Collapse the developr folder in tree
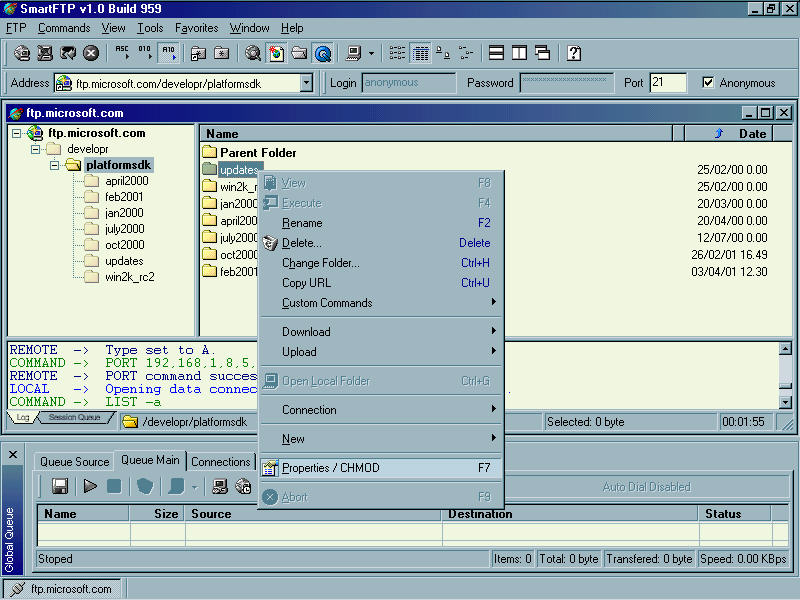This screenshot has height=600, width=800. point(36,149)
